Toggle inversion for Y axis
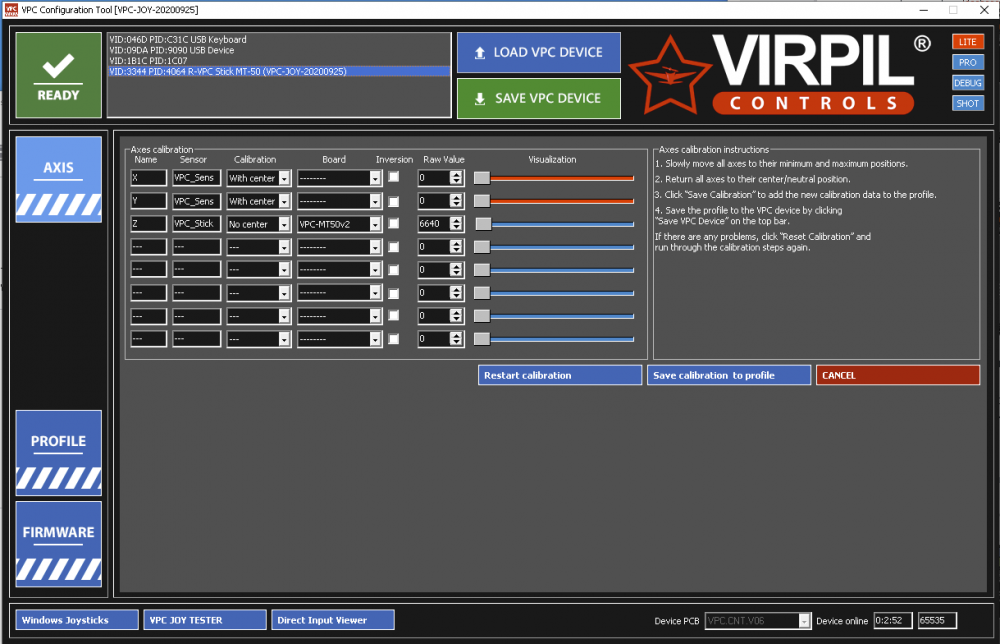This screenshot has height=644, width=1000. click(x=394, y=201)
